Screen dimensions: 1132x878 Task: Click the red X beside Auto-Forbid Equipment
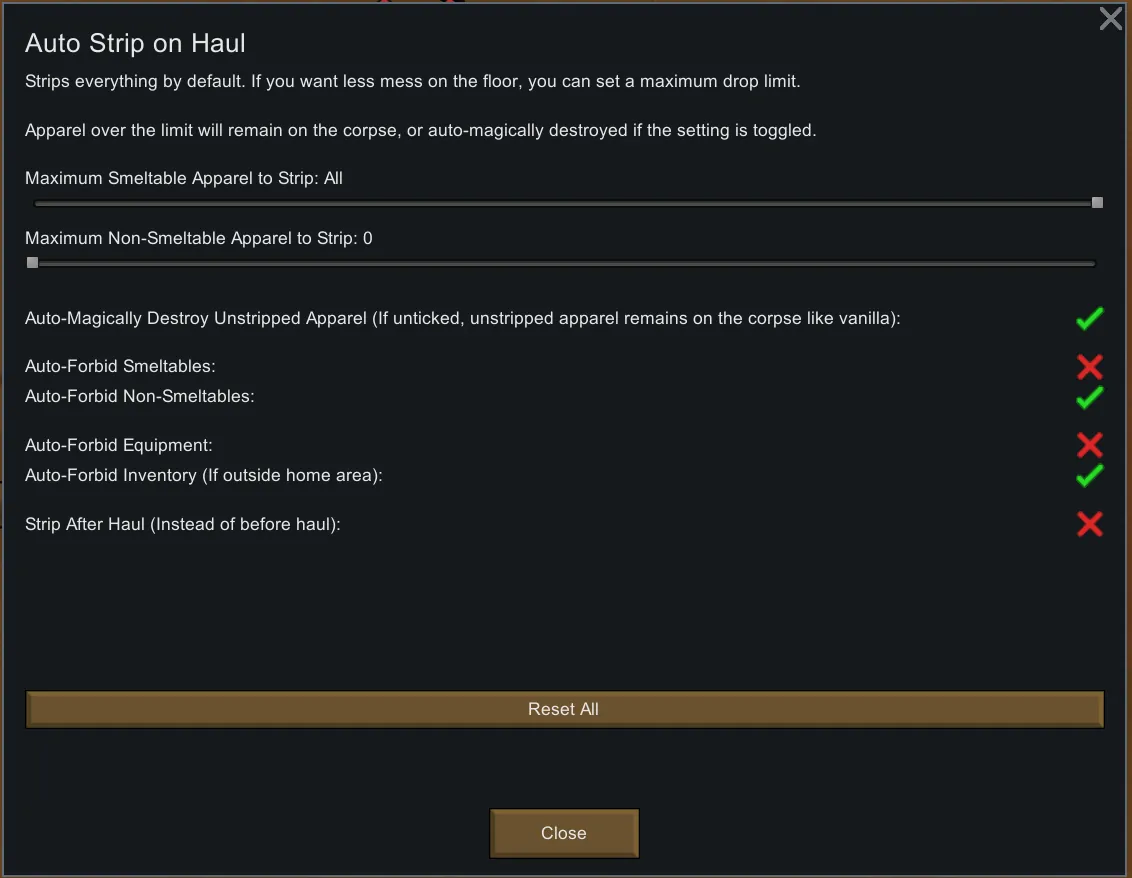(1089, 445)
